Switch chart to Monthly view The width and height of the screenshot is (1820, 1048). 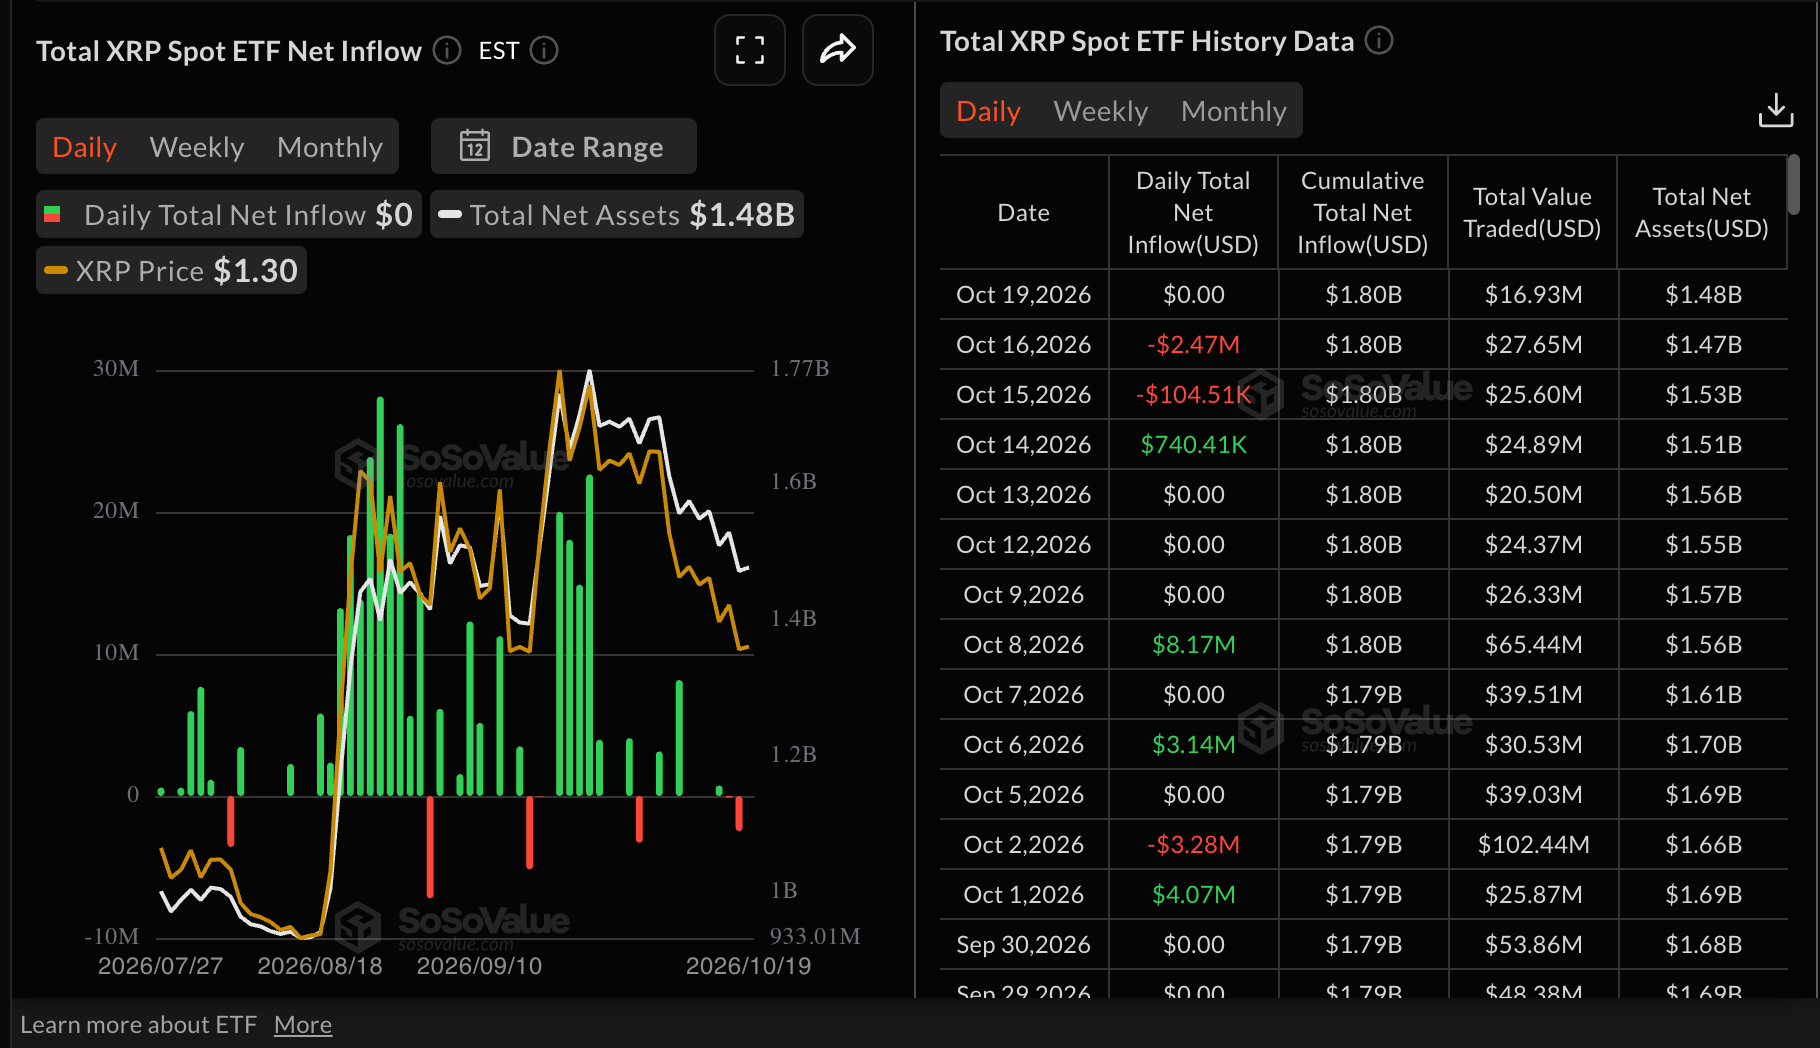click(330, 147)
